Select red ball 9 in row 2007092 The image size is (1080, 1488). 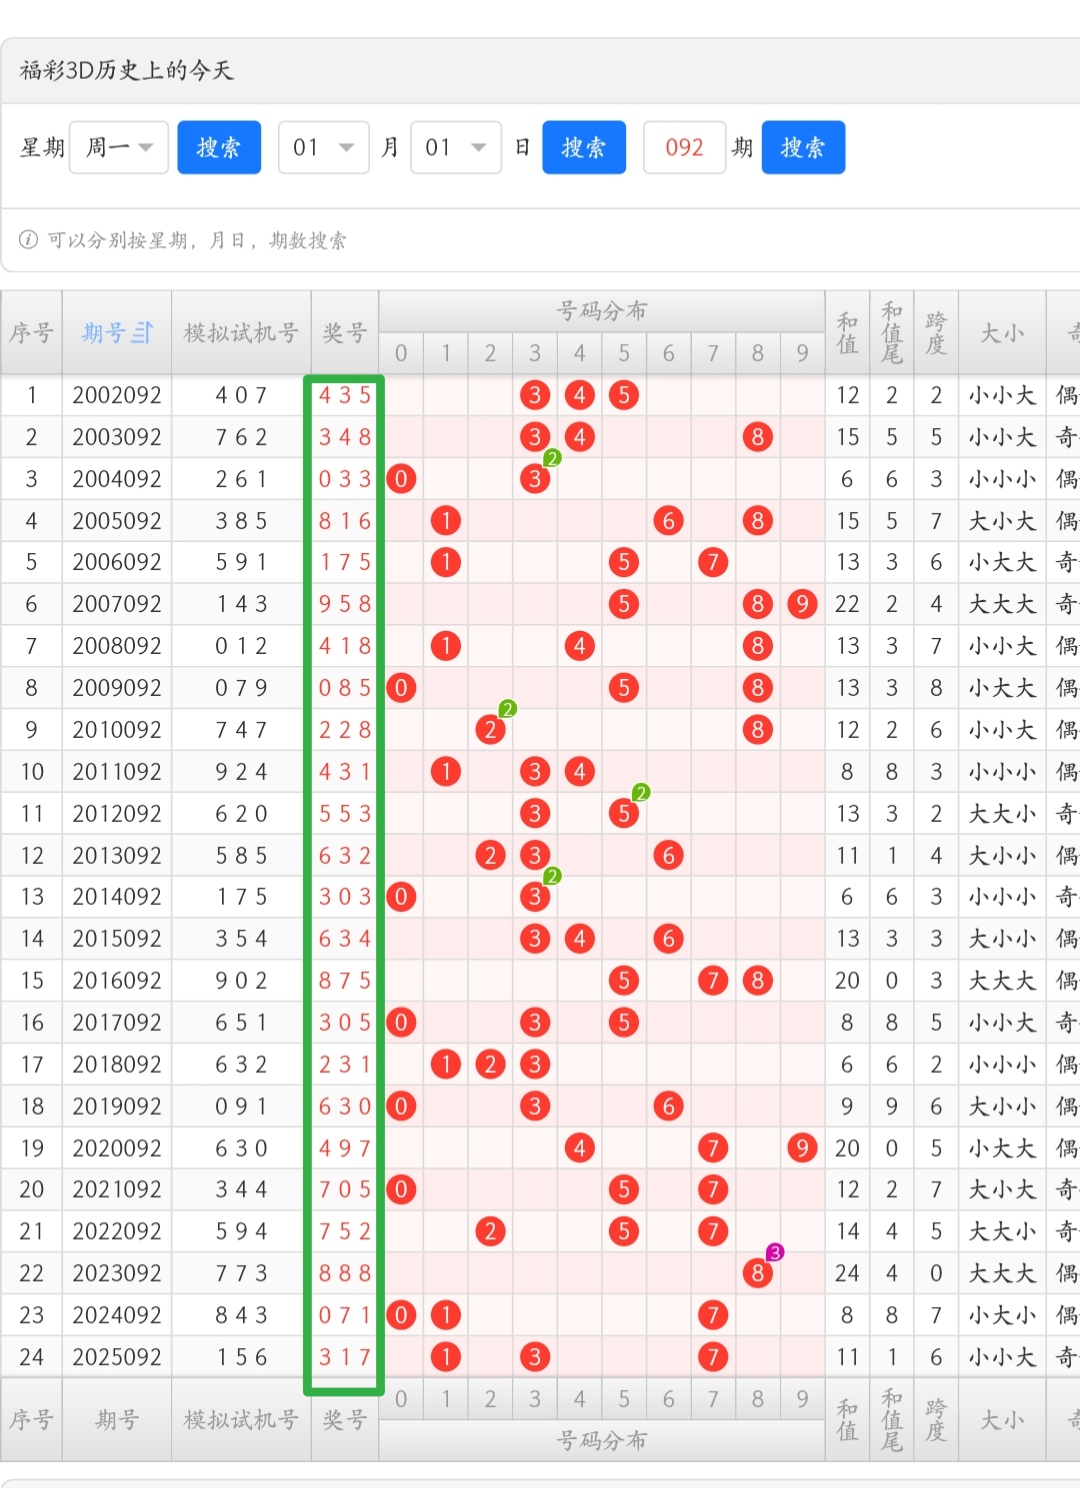coord(802,604)
